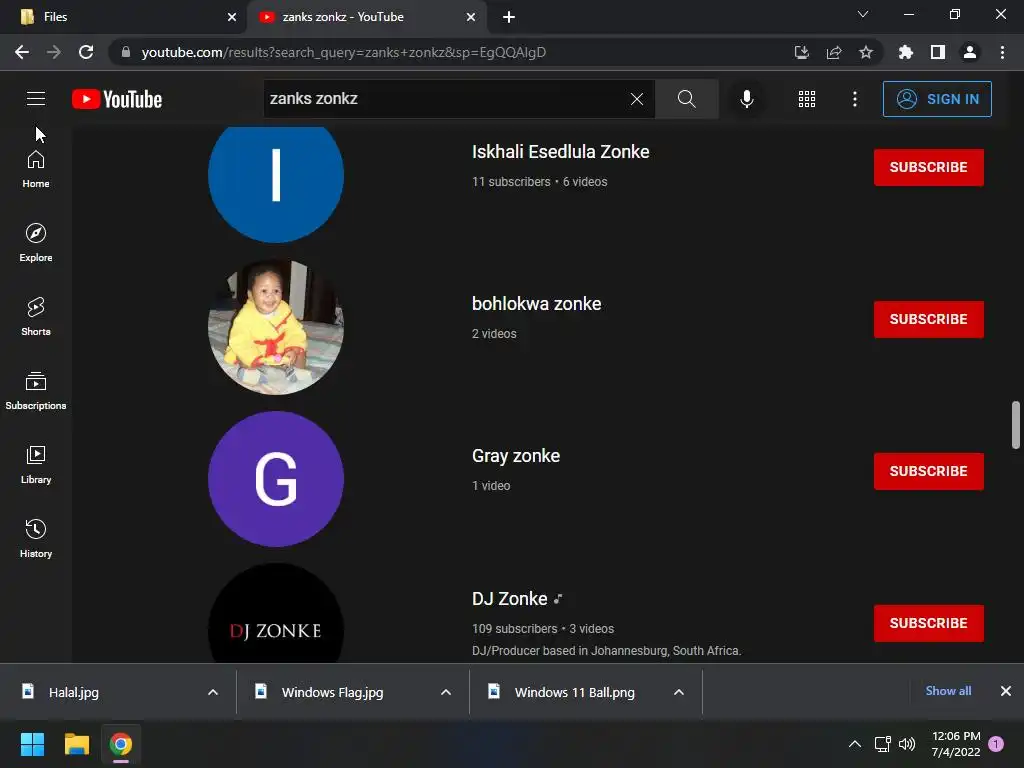Start voice search with the microphone
The width and height of the screenshot is (1024, 768).
click(x=746, y=99)
